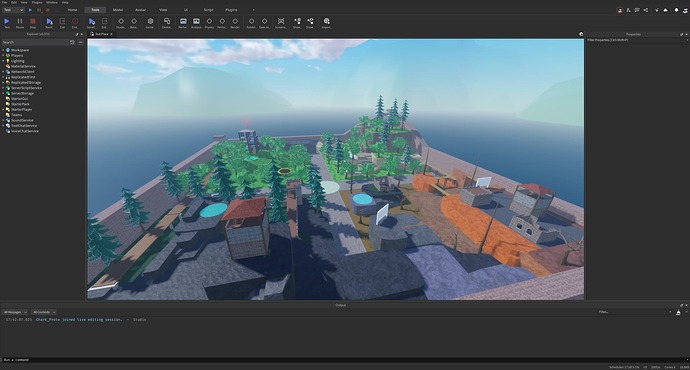This screenshot has width=690, height=370.
Task: Expand the Workspace node in Explorer
Action: 3,50
